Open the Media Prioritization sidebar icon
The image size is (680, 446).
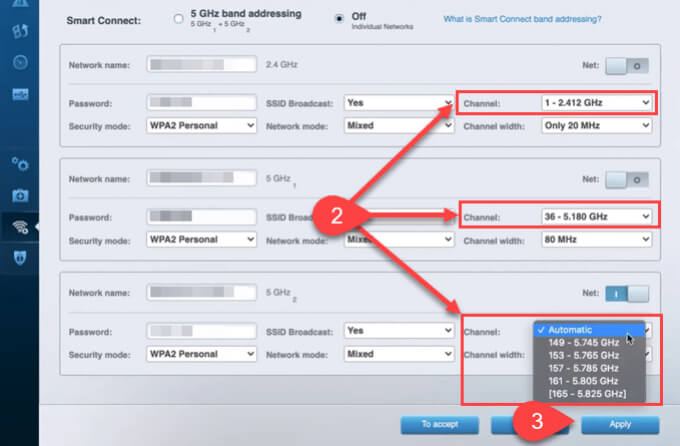(20, 30)
